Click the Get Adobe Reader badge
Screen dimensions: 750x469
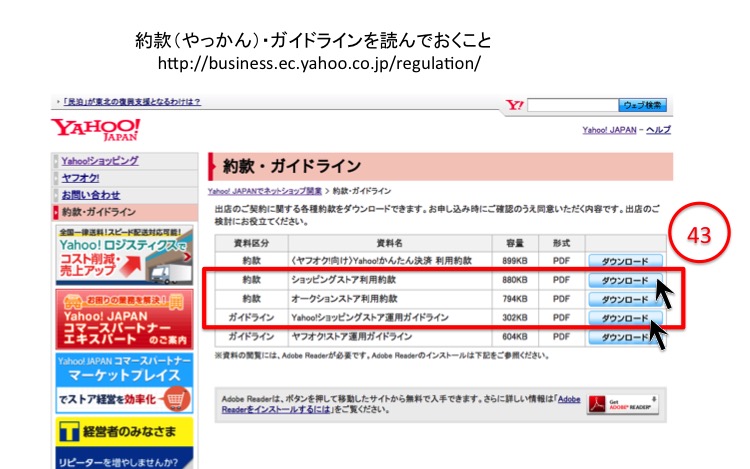(x=623, y=404)
